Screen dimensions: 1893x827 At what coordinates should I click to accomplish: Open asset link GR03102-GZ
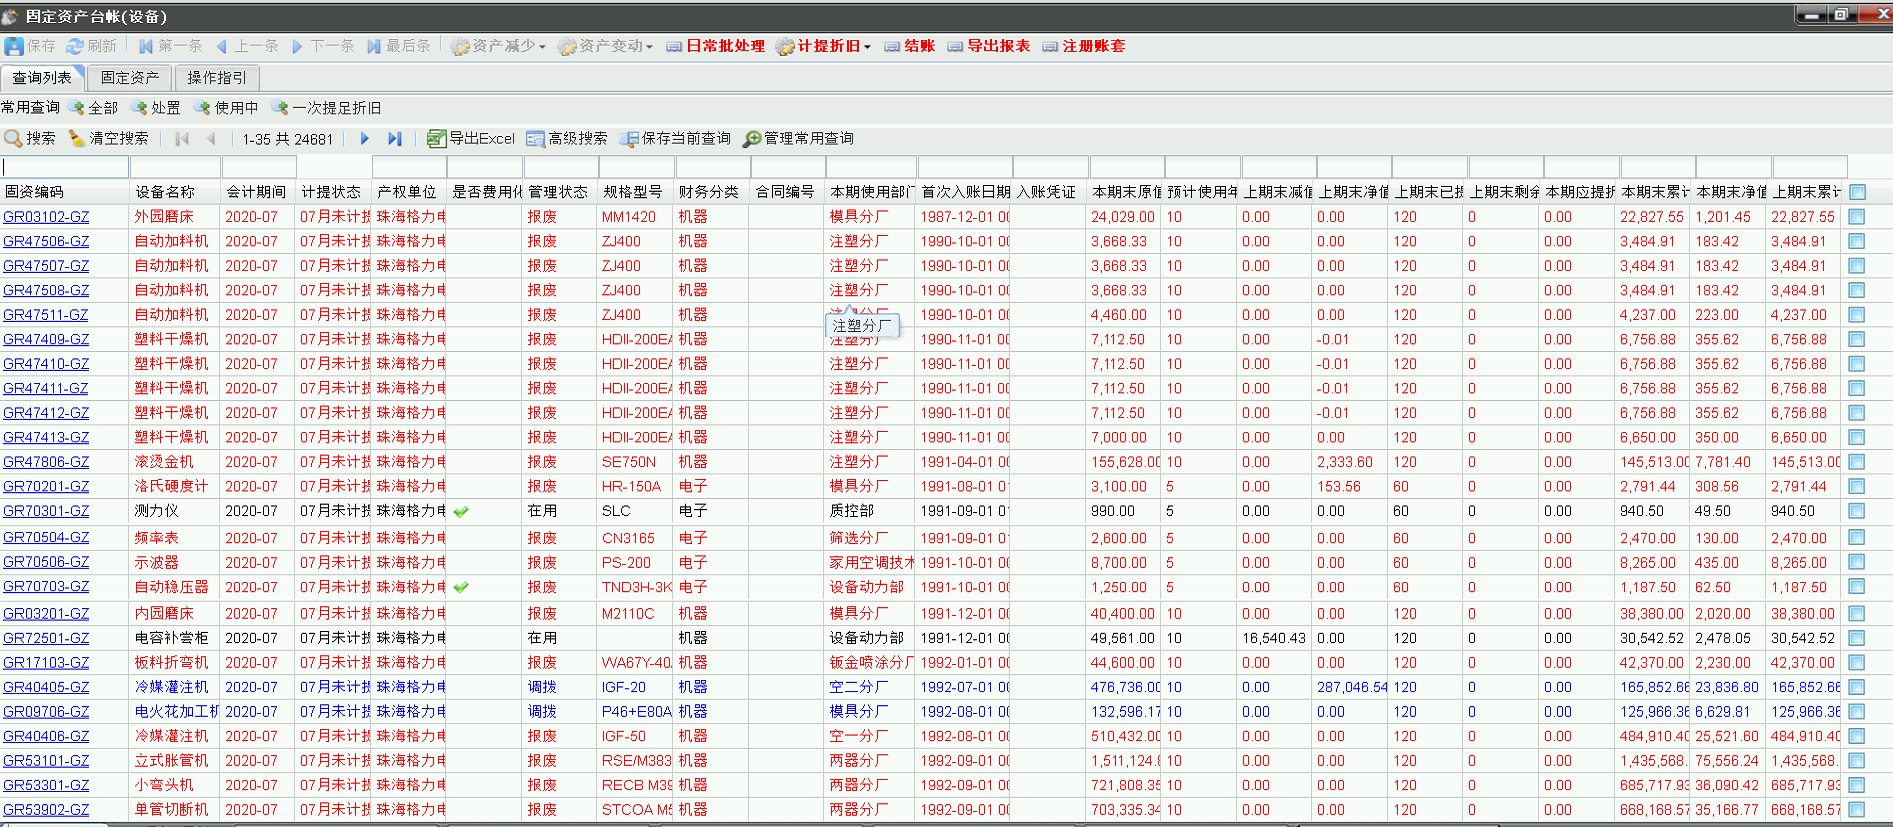[x=46, y=217]
